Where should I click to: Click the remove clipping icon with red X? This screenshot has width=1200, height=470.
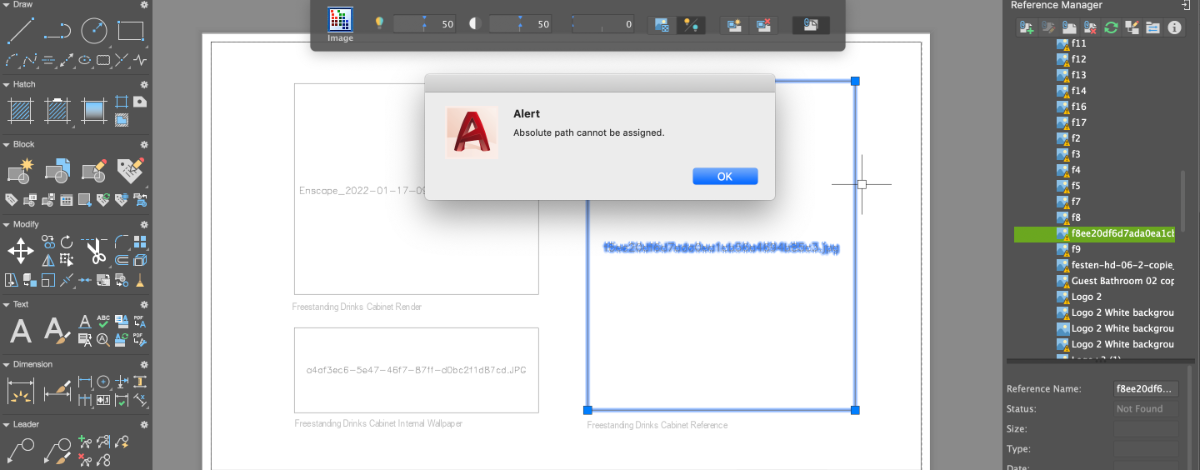762,24
